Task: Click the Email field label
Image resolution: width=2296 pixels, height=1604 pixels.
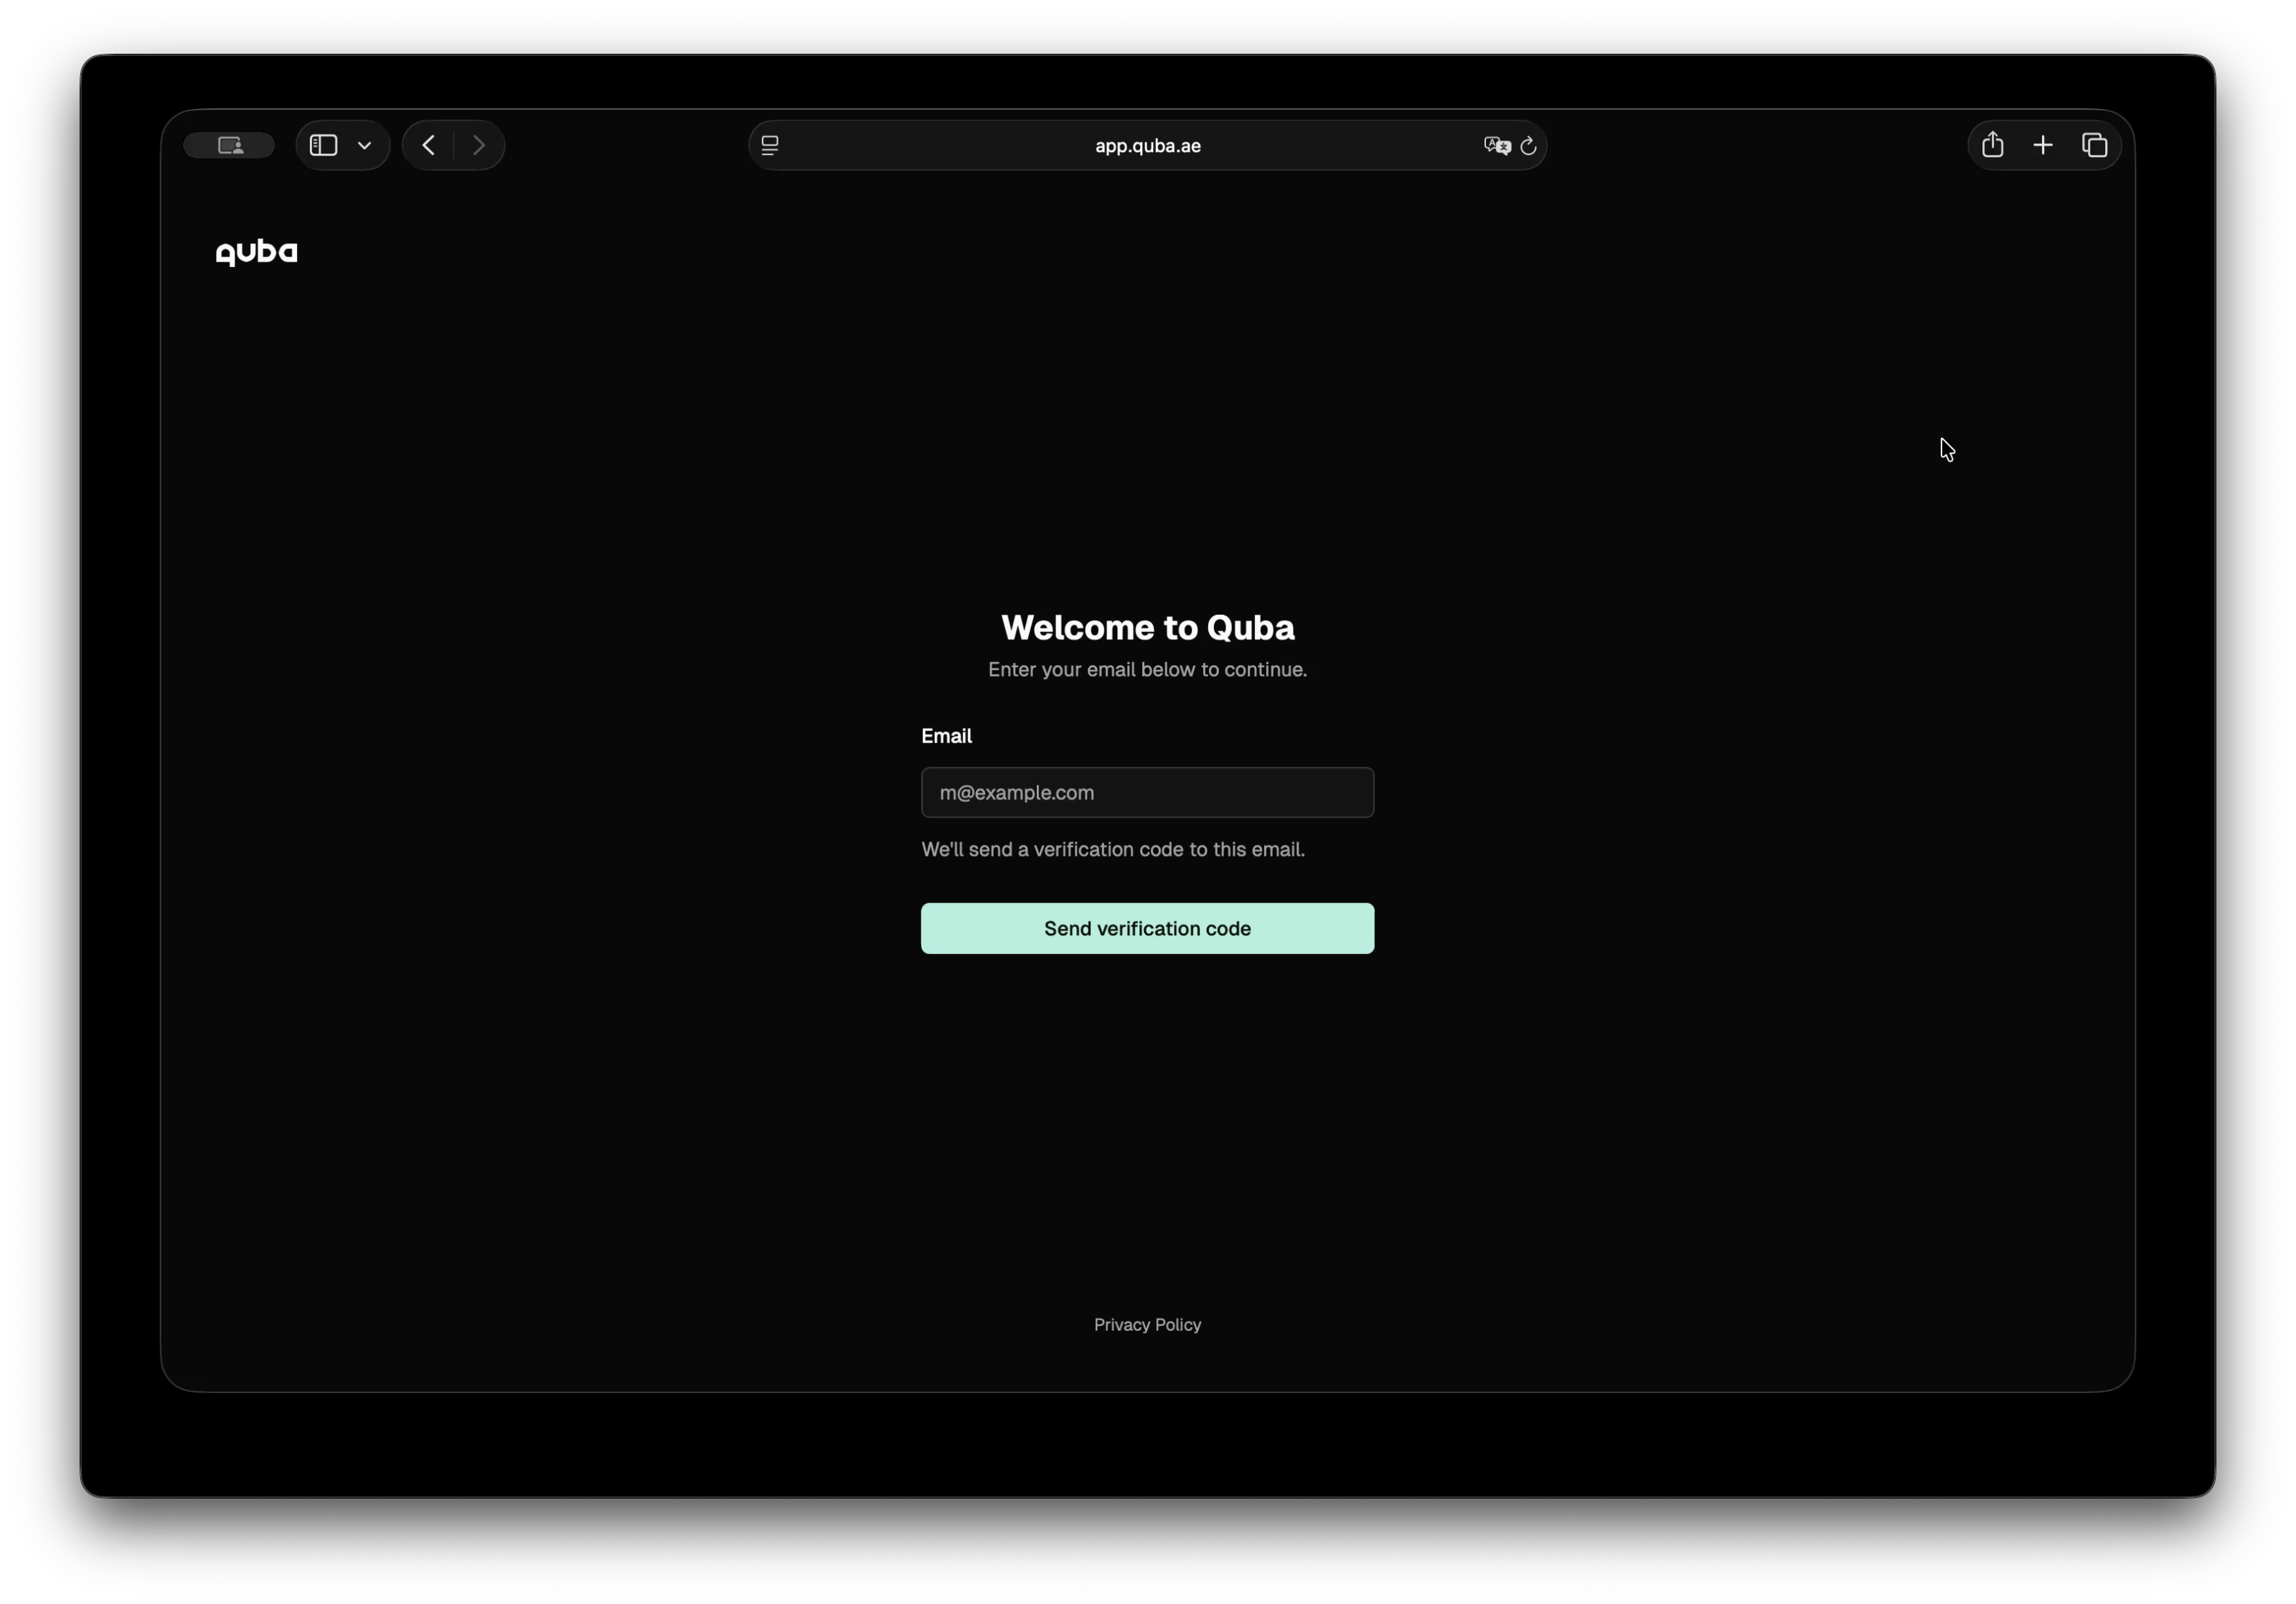Action: 946,736
